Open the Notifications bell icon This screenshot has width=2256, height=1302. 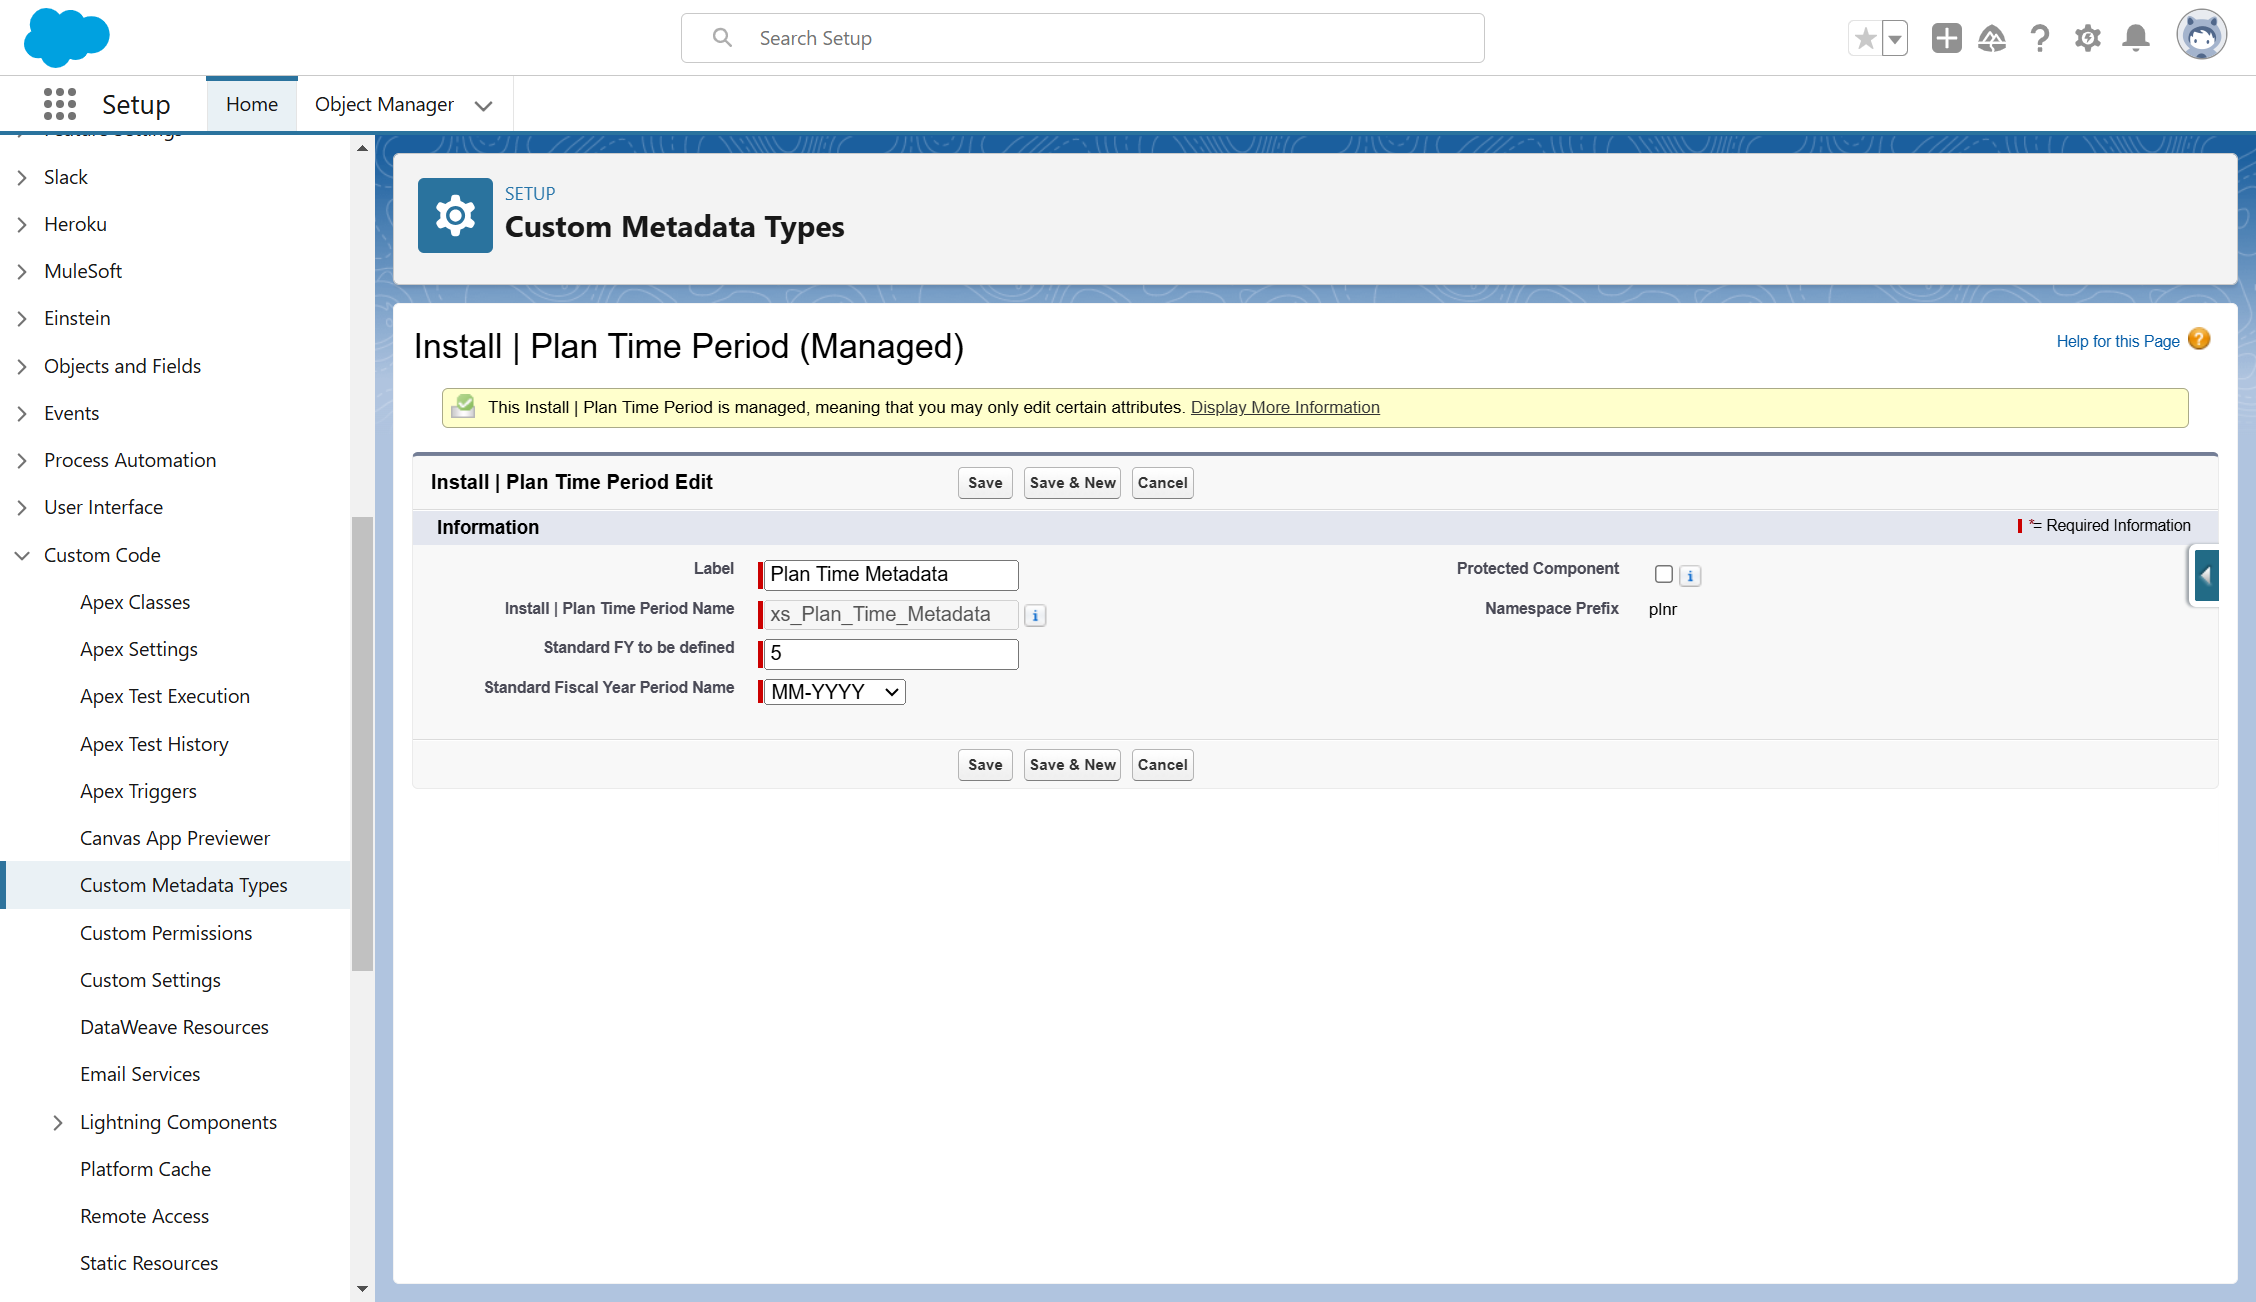coord(2136,39)
